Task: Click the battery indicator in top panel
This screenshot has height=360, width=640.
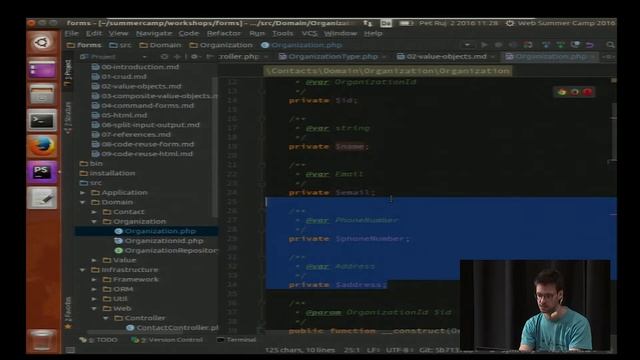Action: coord(406,23)
